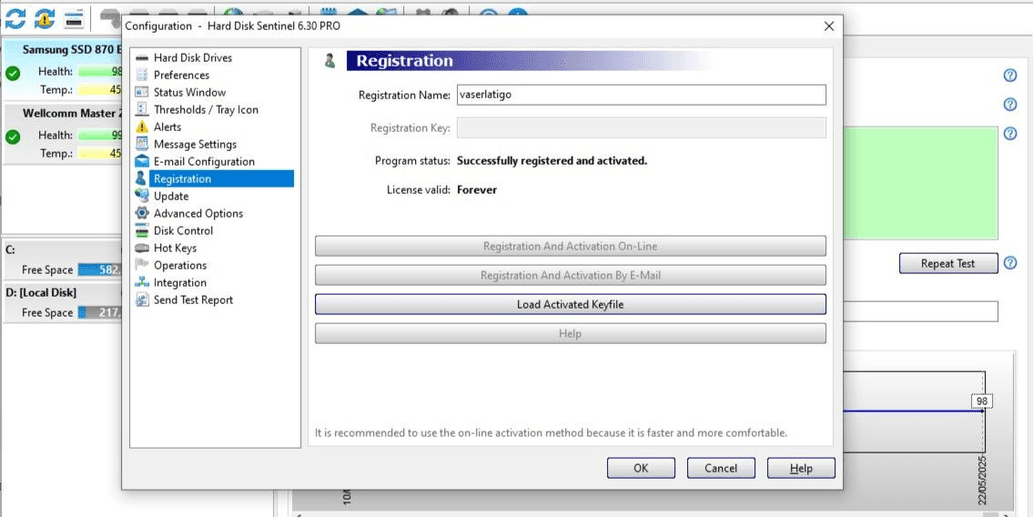Select Operations with flag icon

[180, 265]
